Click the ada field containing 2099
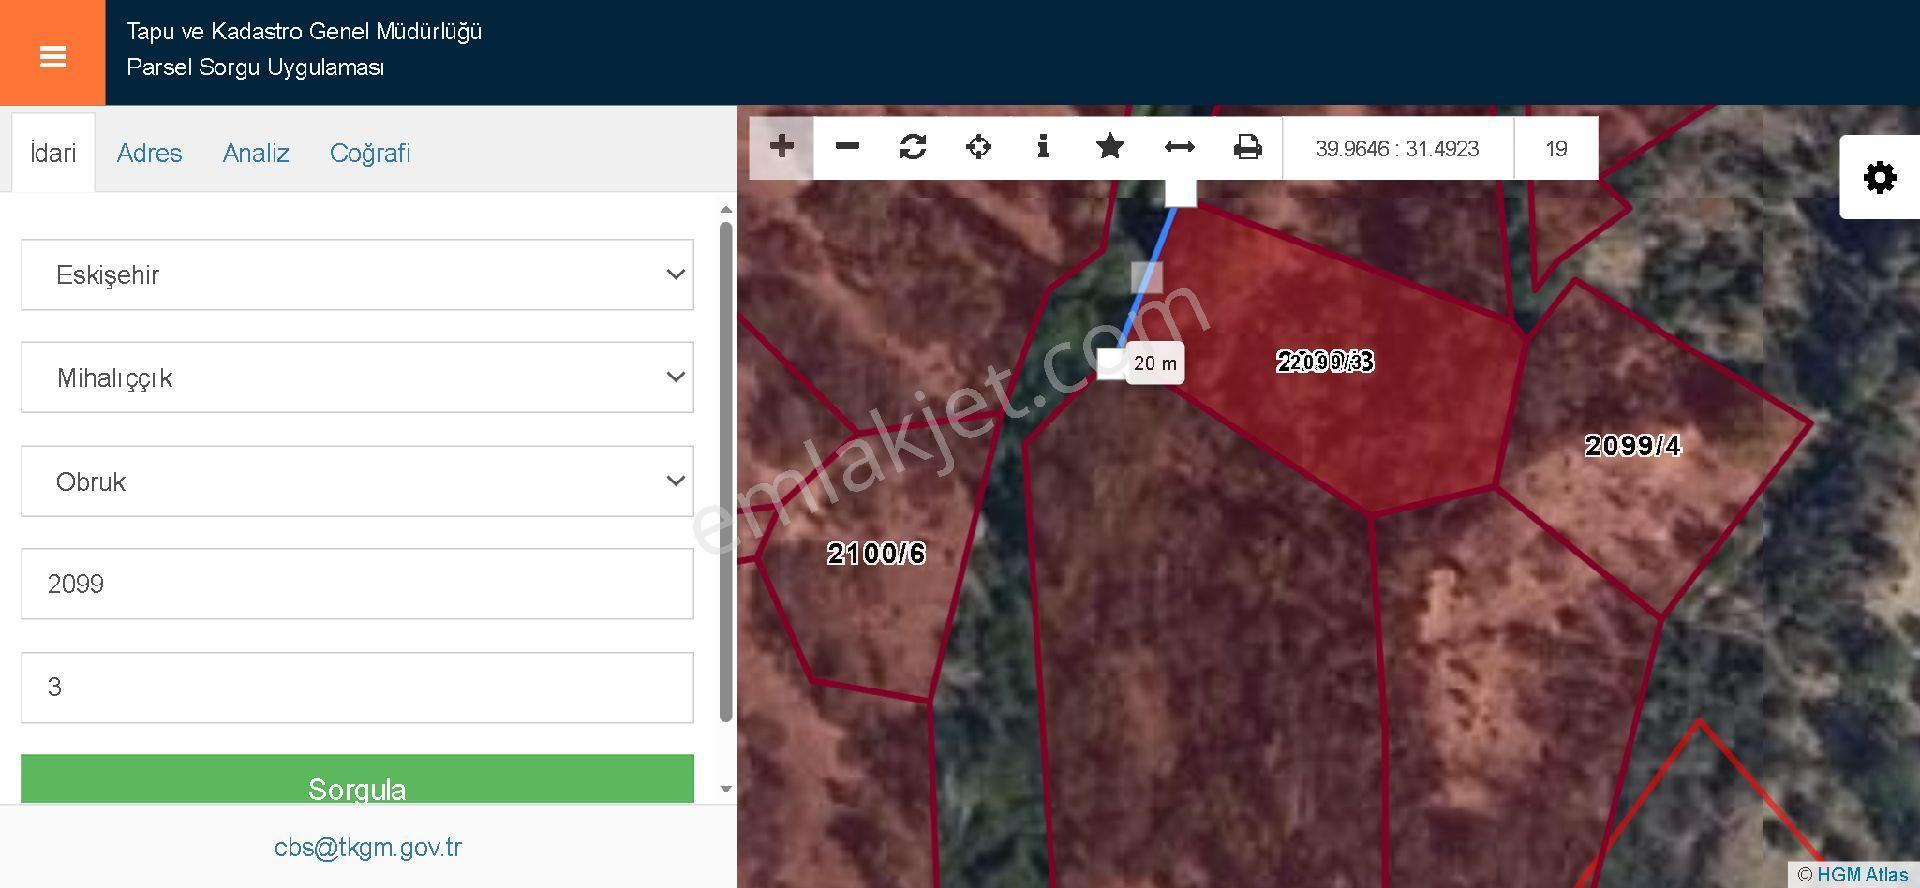The height and width of the screenshot is (888, 1920). click(x=357, y=584)
